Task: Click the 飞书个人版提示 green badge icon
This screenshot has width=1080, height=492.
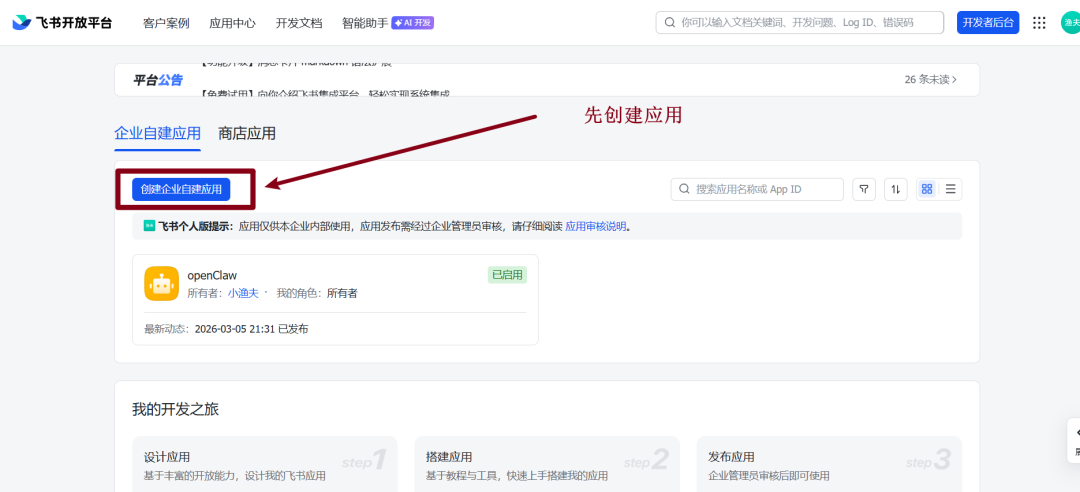Action: click(149, 226)
